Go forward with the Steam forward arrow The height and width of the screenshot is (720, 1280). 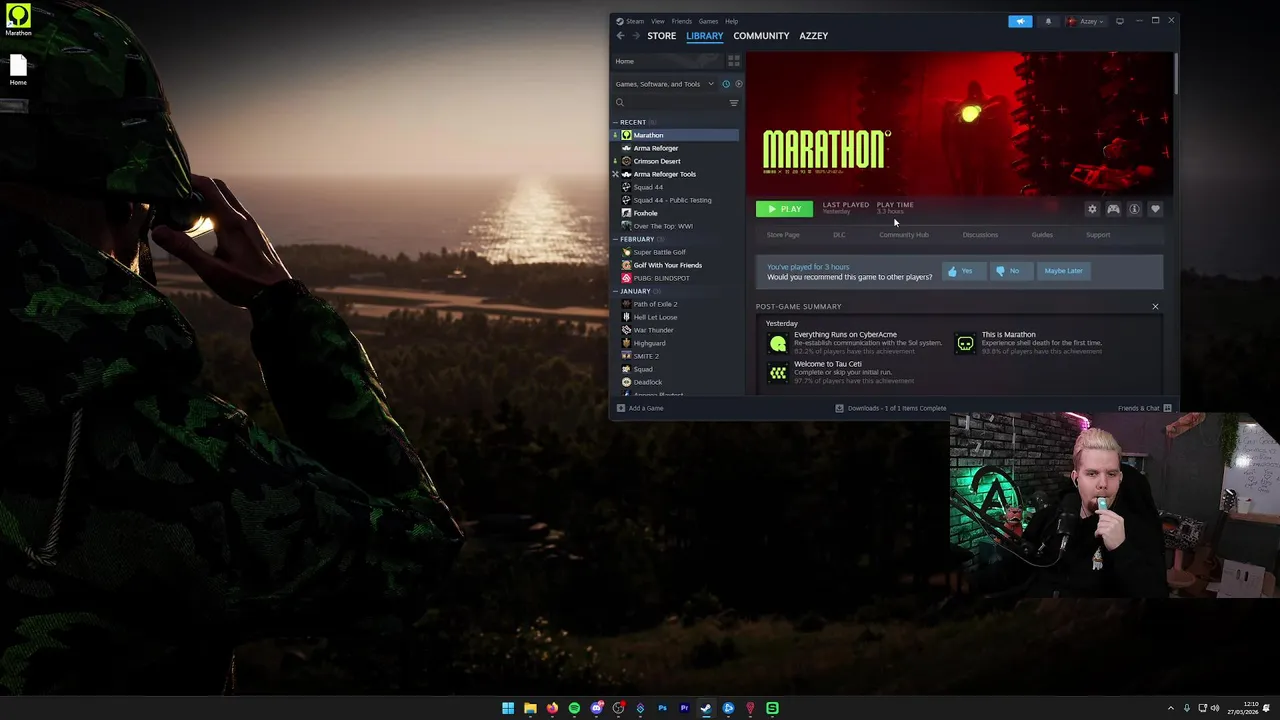pyautogui.click(x=635, y=36)
